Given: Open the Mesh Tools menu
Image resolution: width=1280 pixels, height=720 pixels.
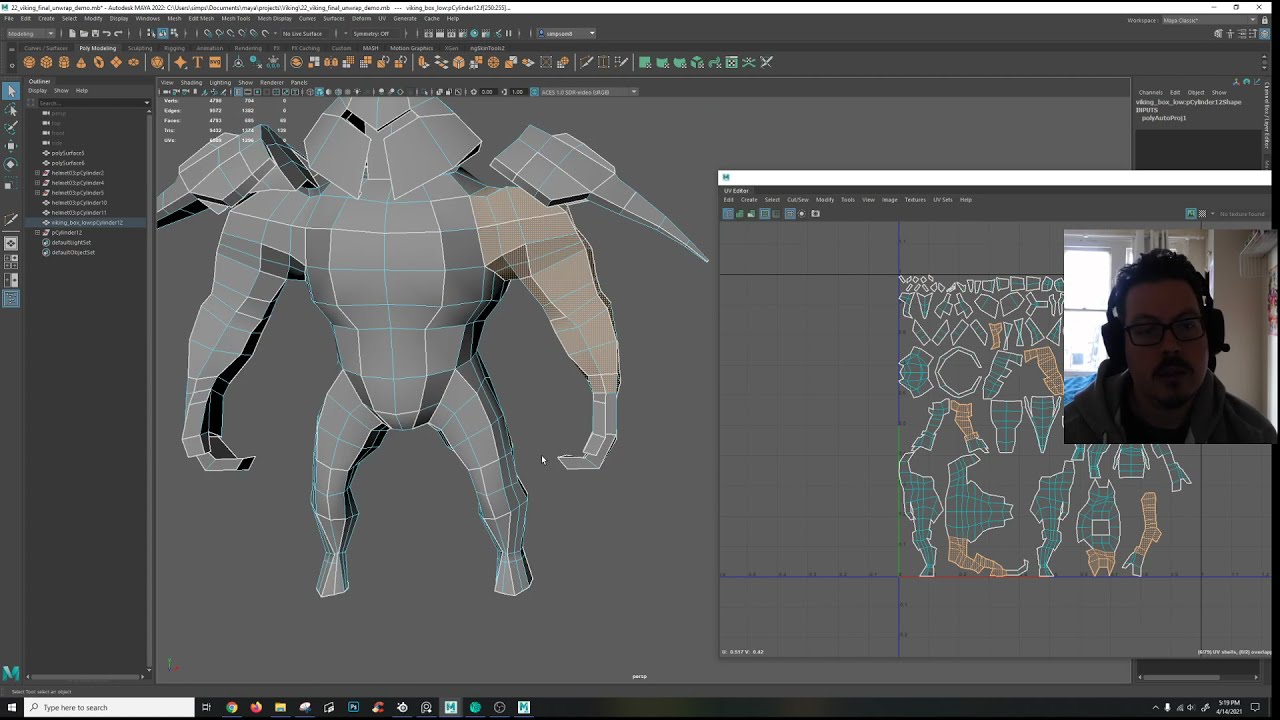Looking at the screenshot, I should [x=236, y=18].
